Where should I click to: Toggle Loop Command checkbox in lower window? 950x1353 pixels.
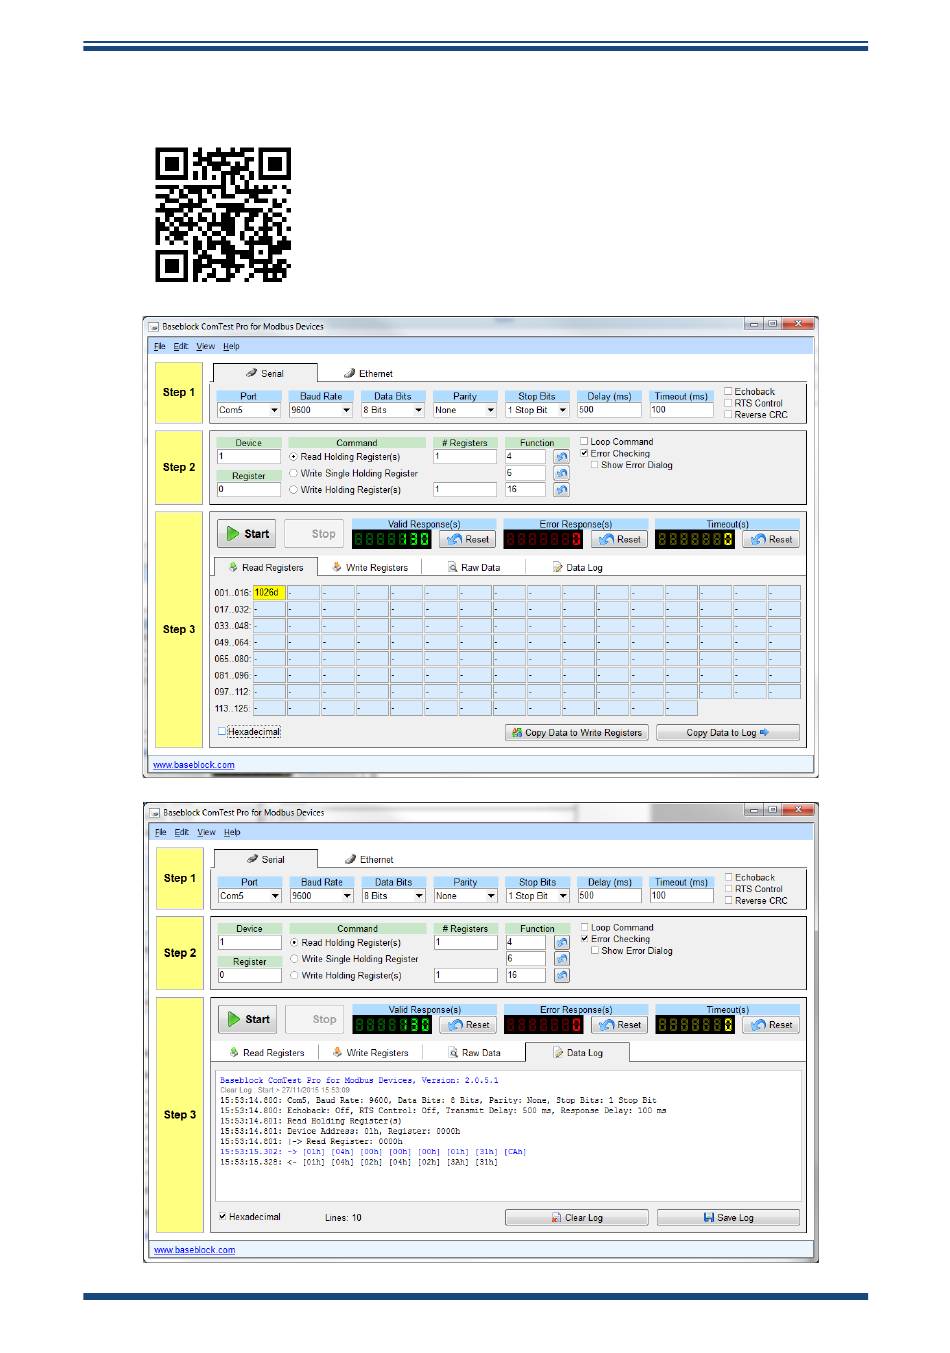pyautogui.click(x=585, y=927)
